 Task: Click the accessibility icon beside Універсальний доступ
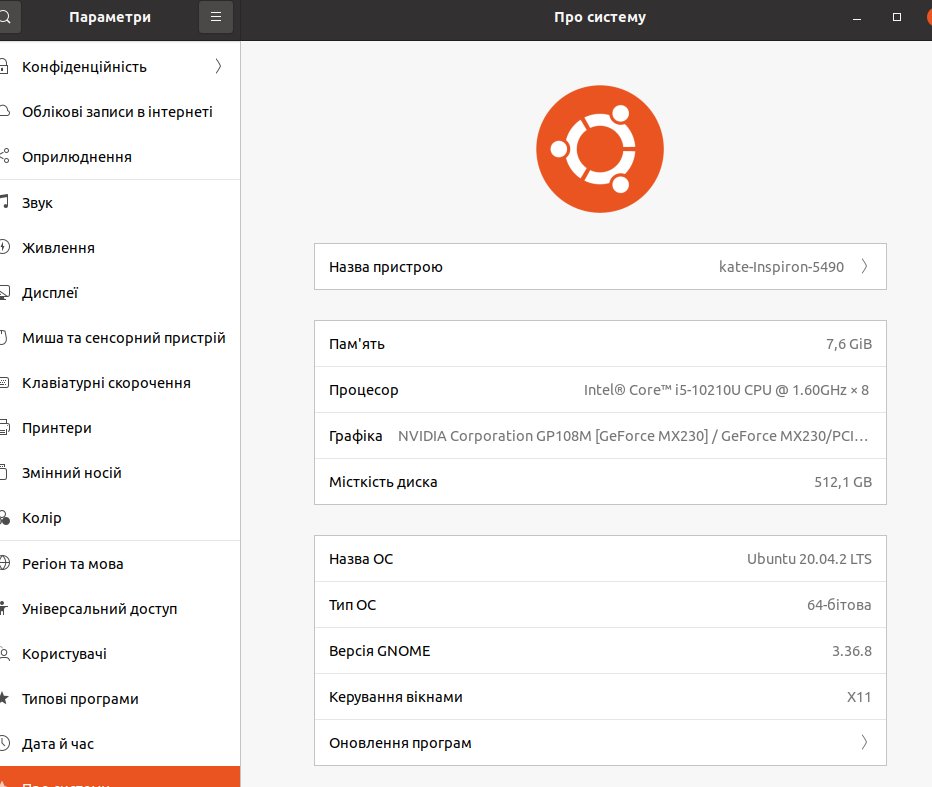point(3,608)
